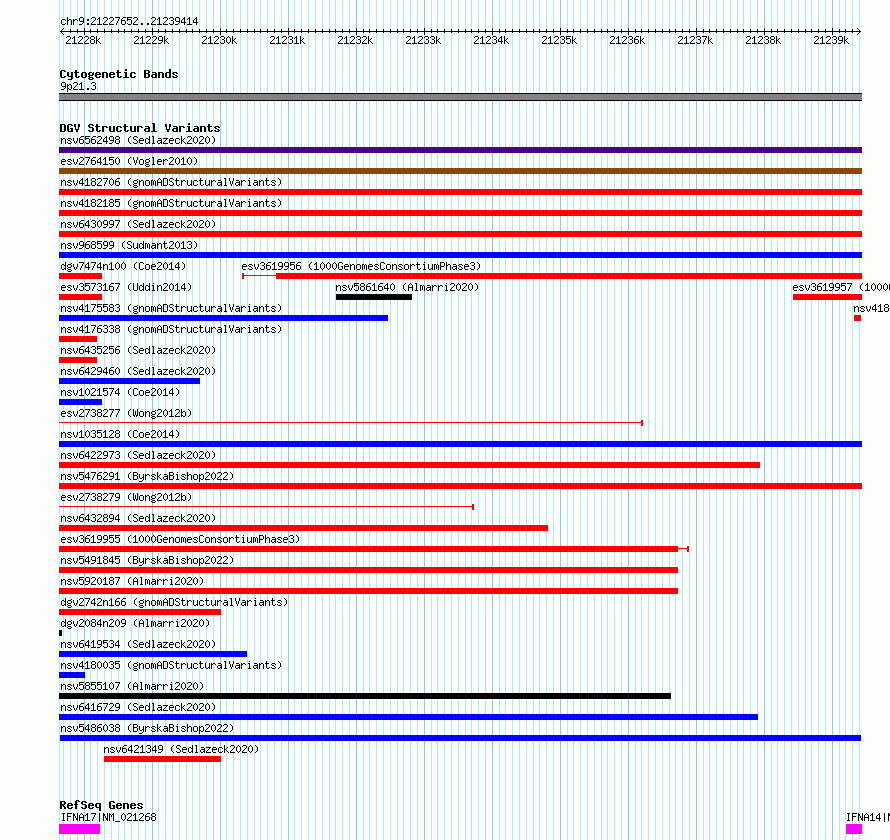Image resolution: width=890 pixels, height=840 pixels.
Task: Click the red nsv6432894 variant bar
Action: [304, 528]
